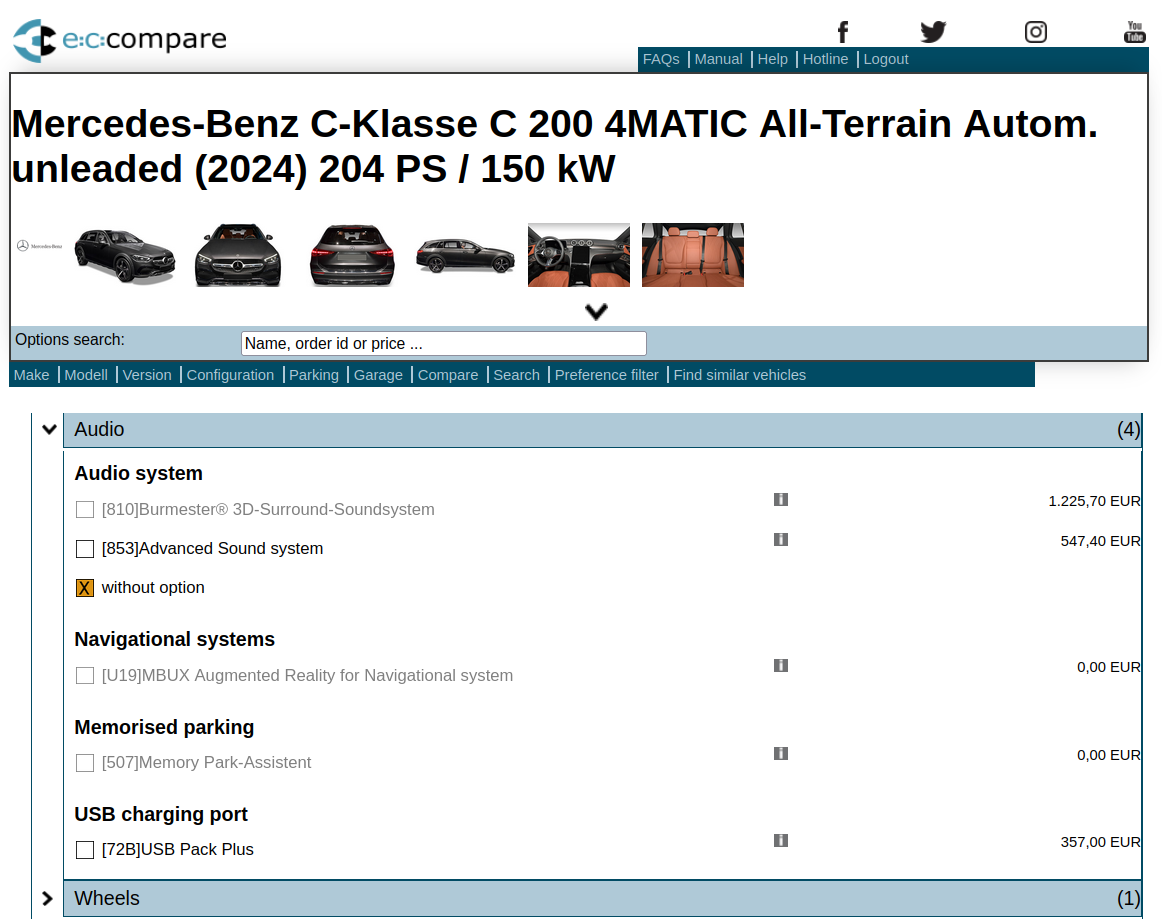Open Find similar vehicles
This screenshot has height=919, width=1162.
[740, 375]
